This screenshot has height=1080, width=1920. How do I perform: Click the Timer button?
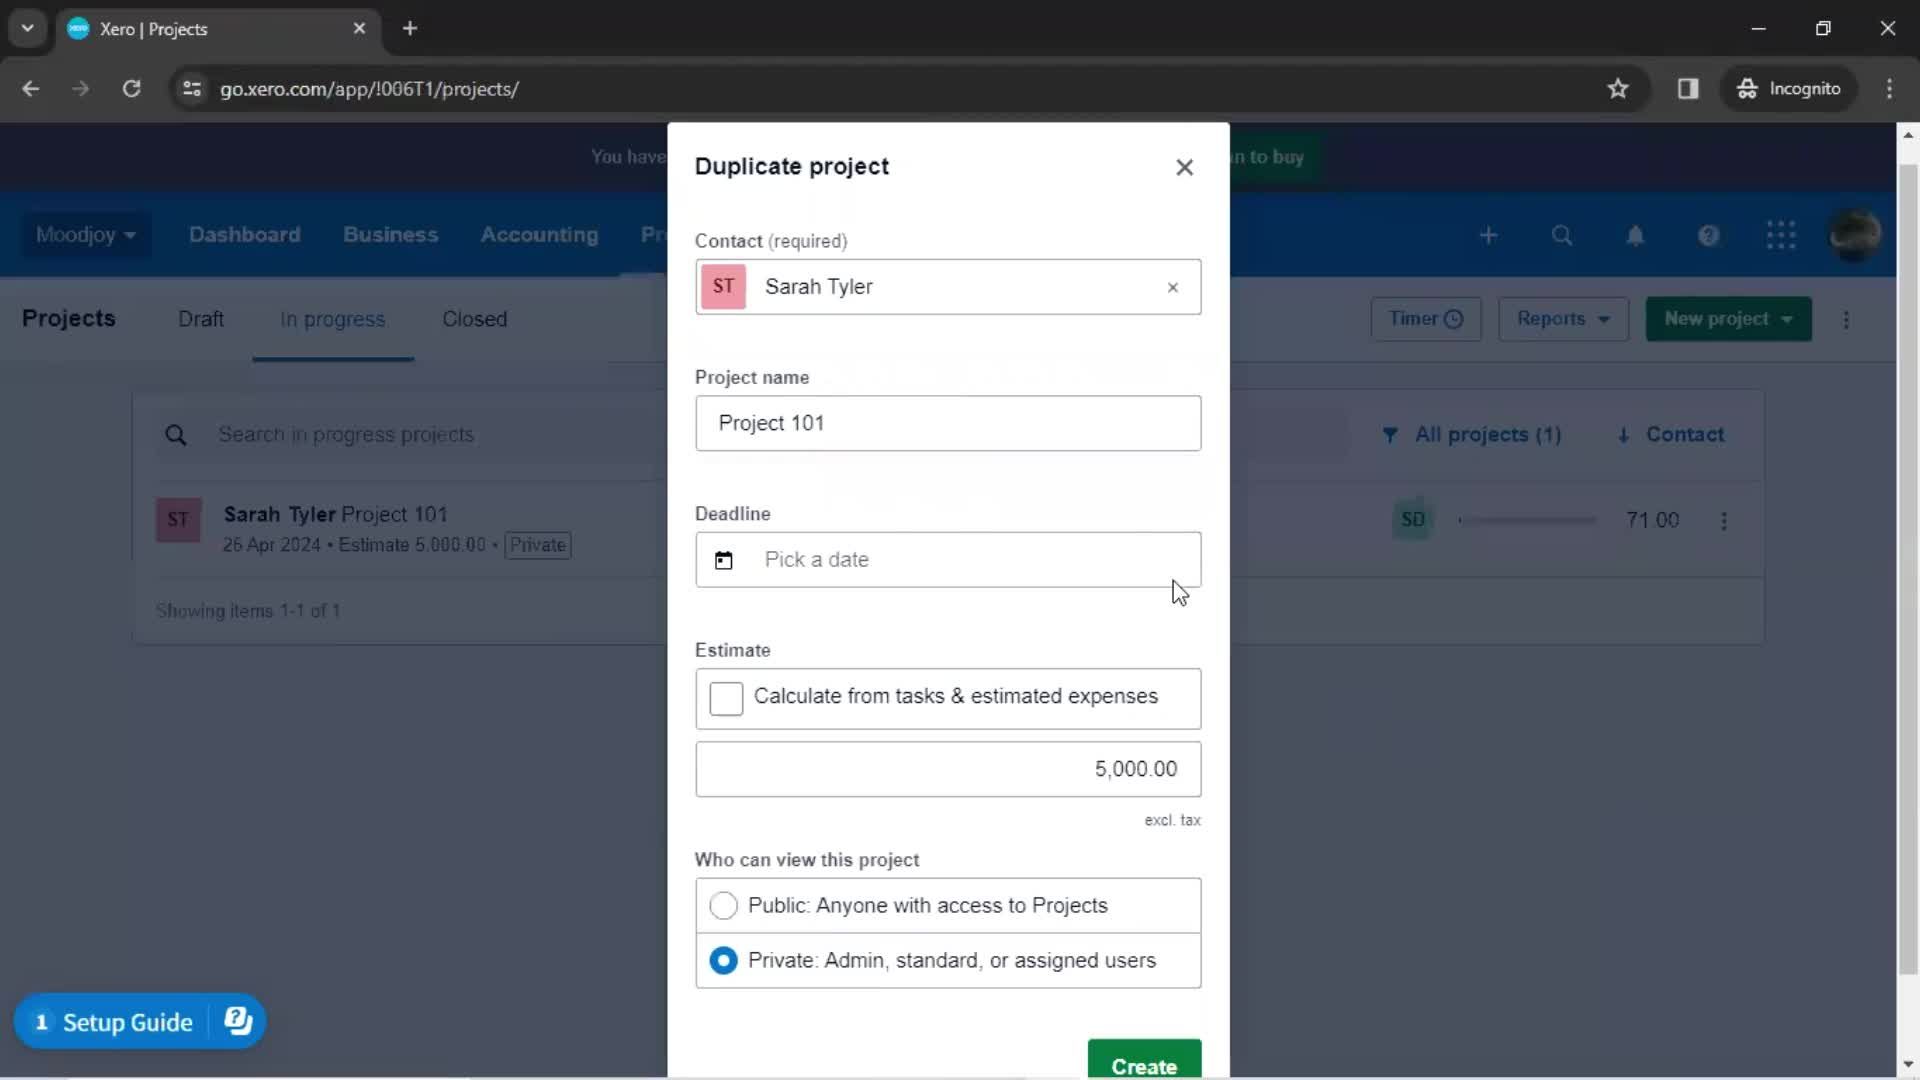(x=1426, y=319)
